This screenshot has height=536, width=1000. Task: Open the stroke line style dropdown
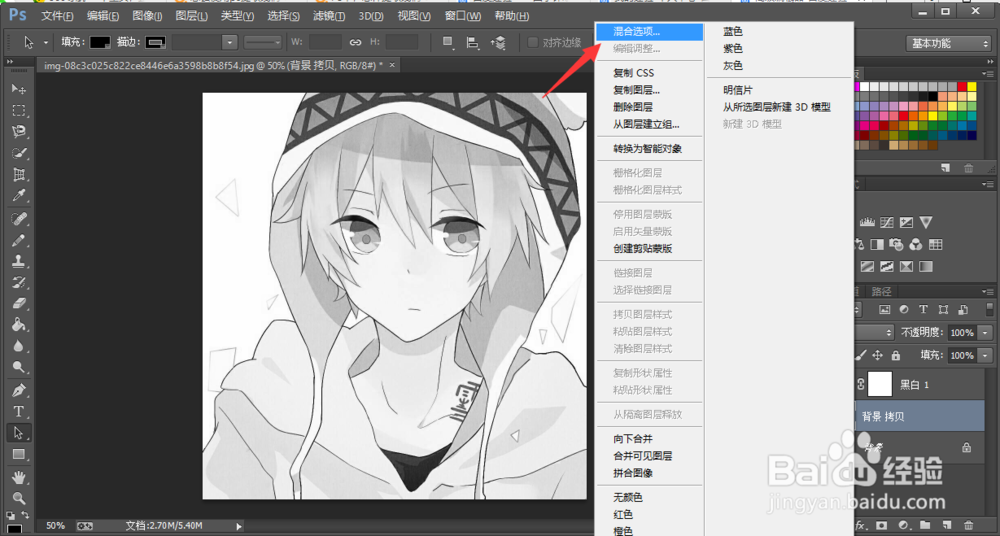click(x=263, y=43)
